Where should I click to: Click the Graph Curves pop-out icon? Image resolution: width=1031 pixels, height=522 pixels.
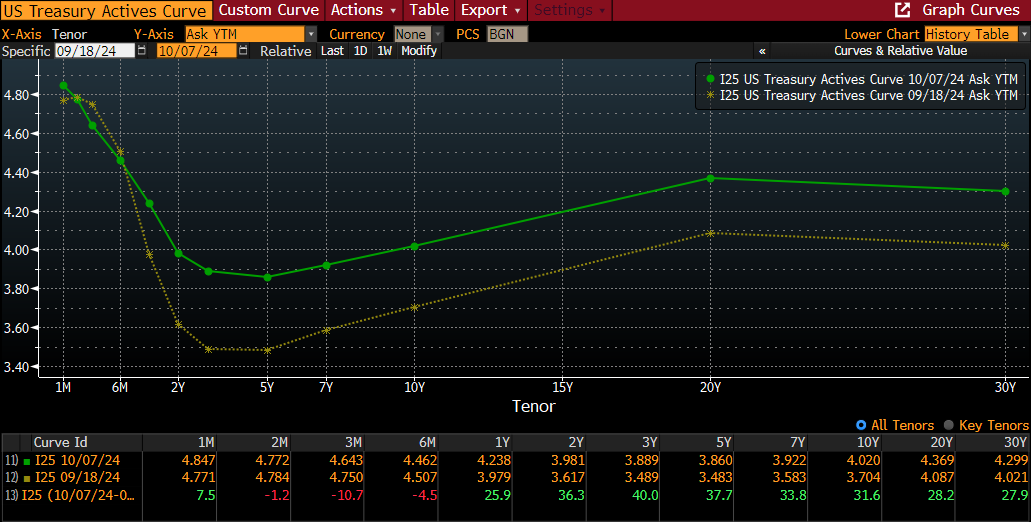click(902, 10)
